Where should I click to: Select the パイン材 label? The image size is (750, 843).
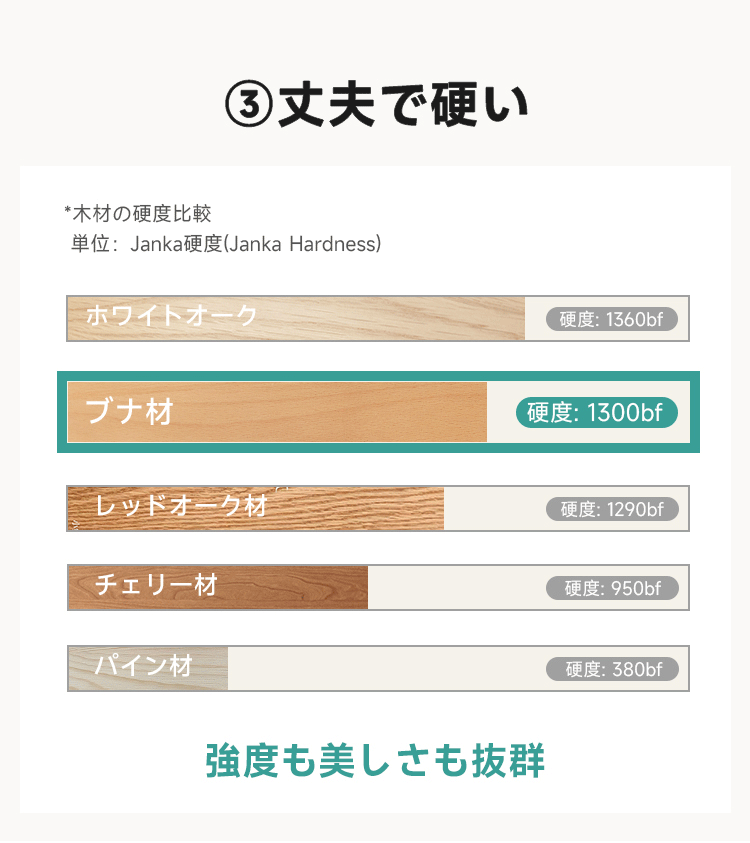click(x=143, y=665)
